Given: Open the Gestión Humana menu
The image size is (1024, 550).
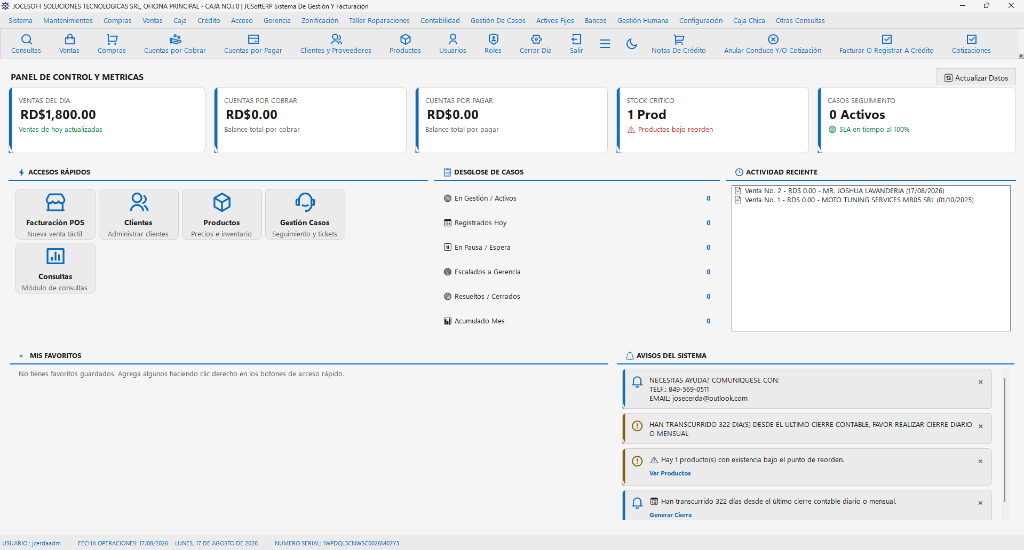Looking at the screenshot, I should point(643,20).
